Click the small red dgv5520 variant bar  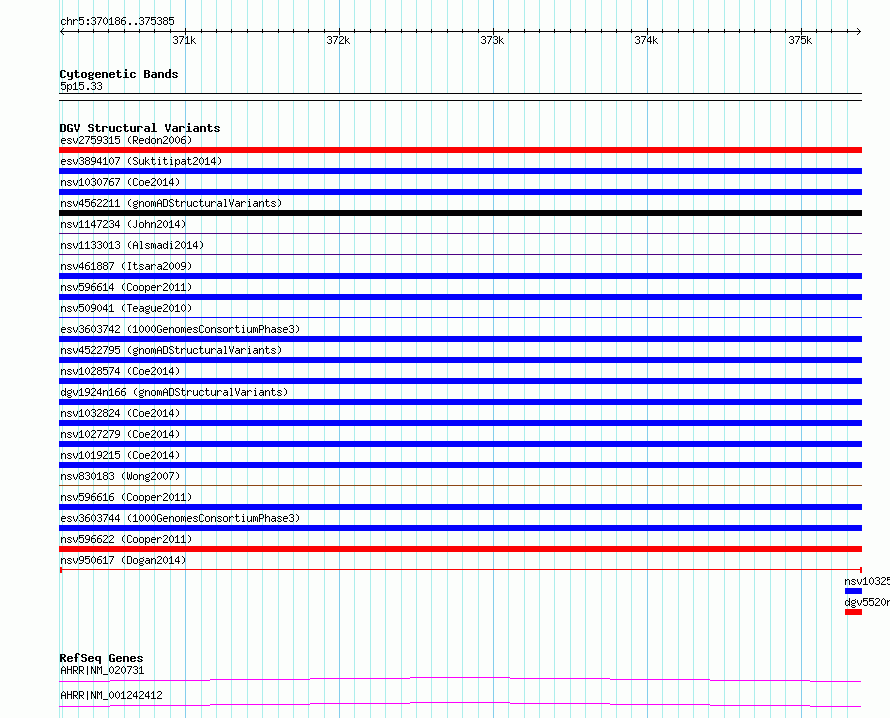(x=853, y=612)
